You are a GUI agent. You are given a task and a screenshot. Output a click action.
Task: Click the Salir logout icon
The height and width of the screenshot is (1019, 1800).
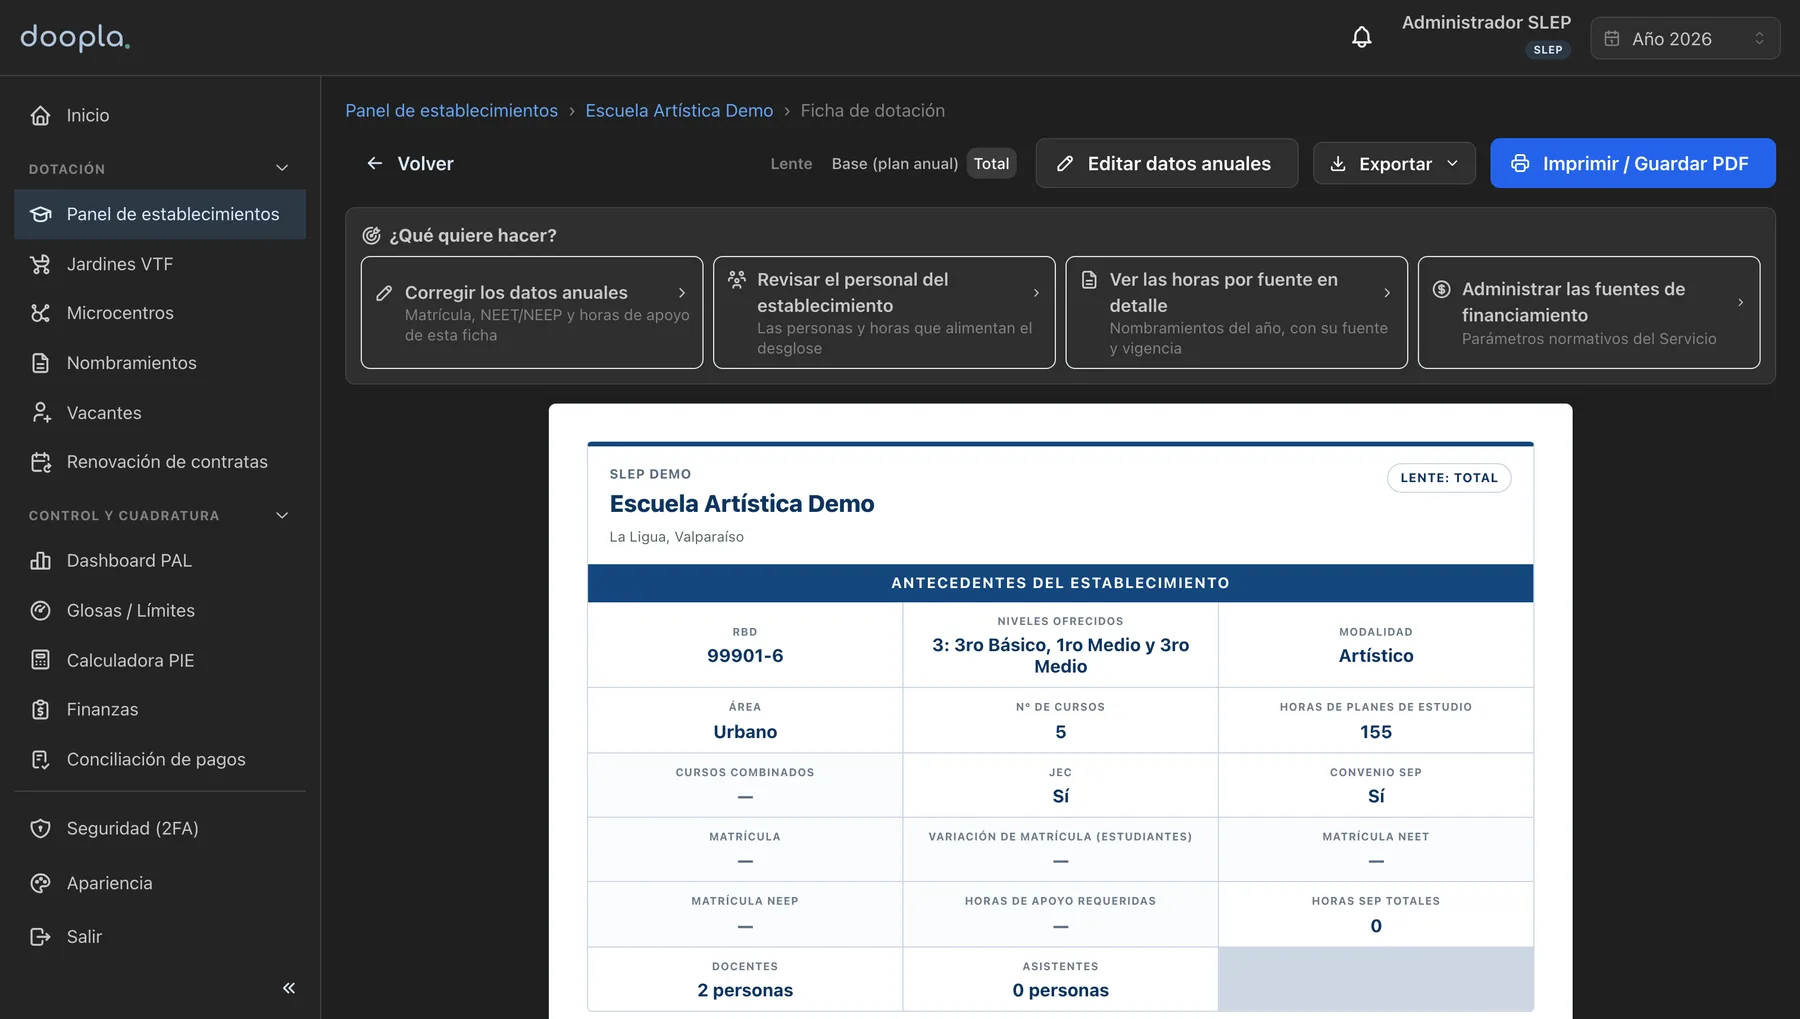(40, 937)
